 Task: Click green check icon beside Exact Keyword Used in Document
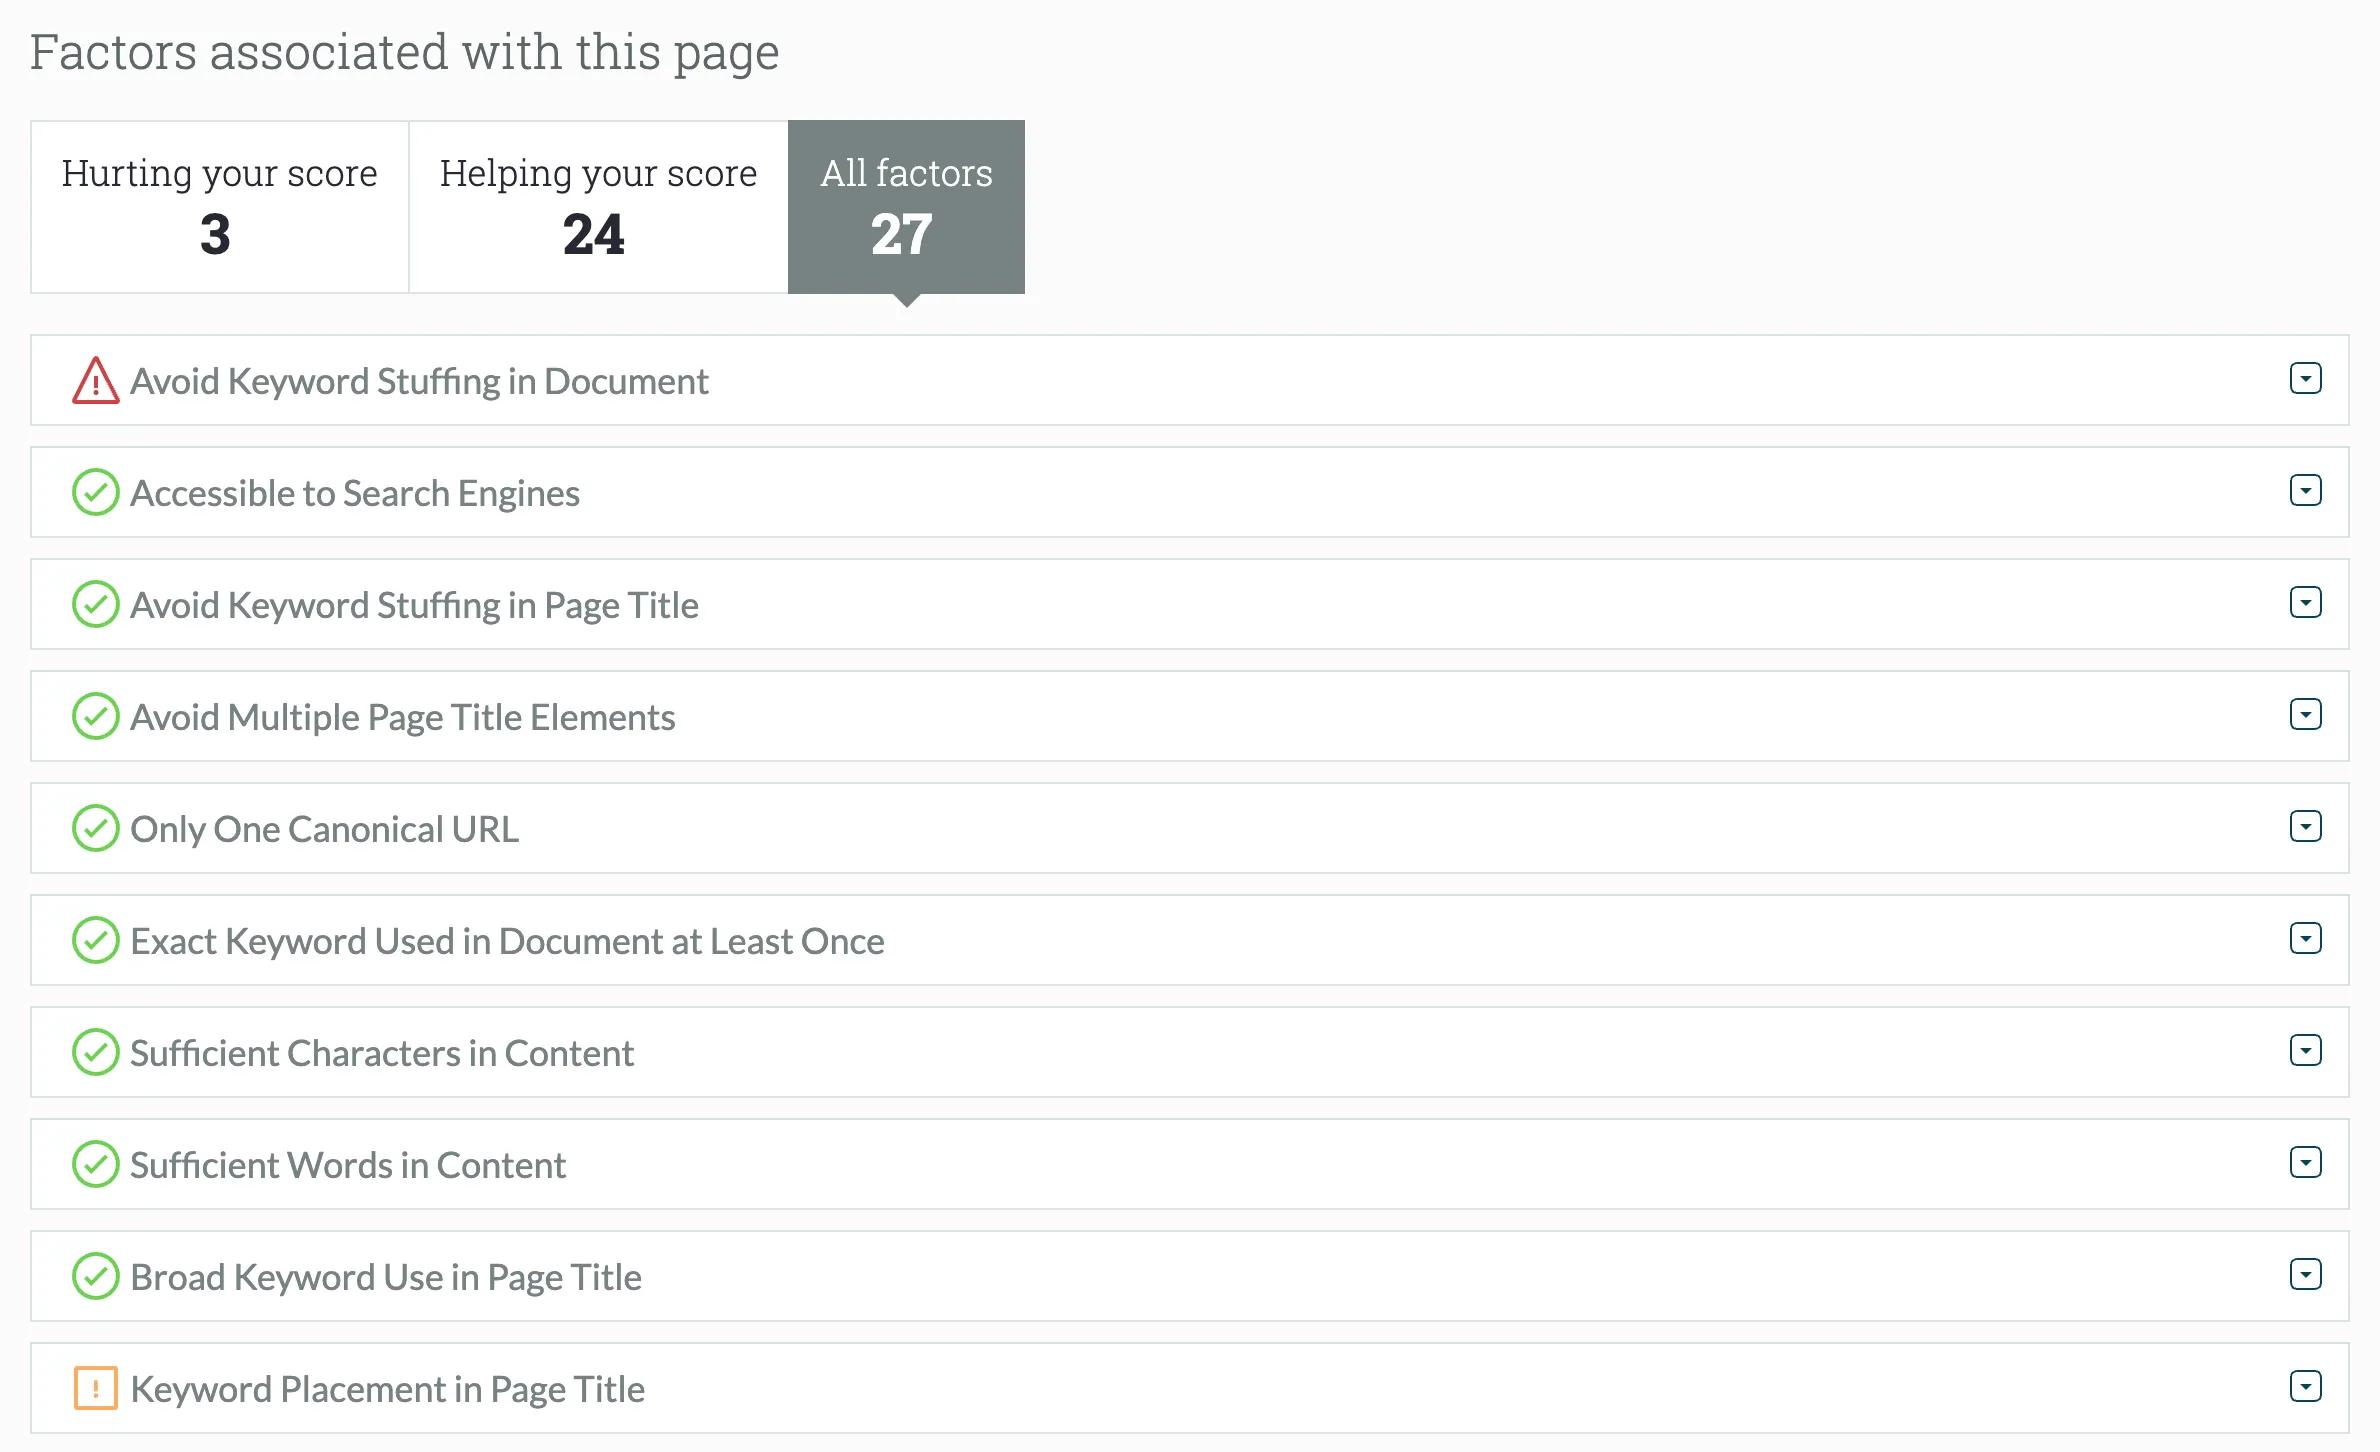click(96, 941)
